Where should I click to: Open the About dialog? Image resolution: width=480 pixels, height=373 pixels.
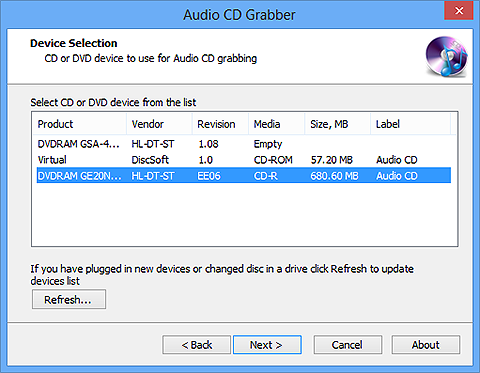[426, 345]
